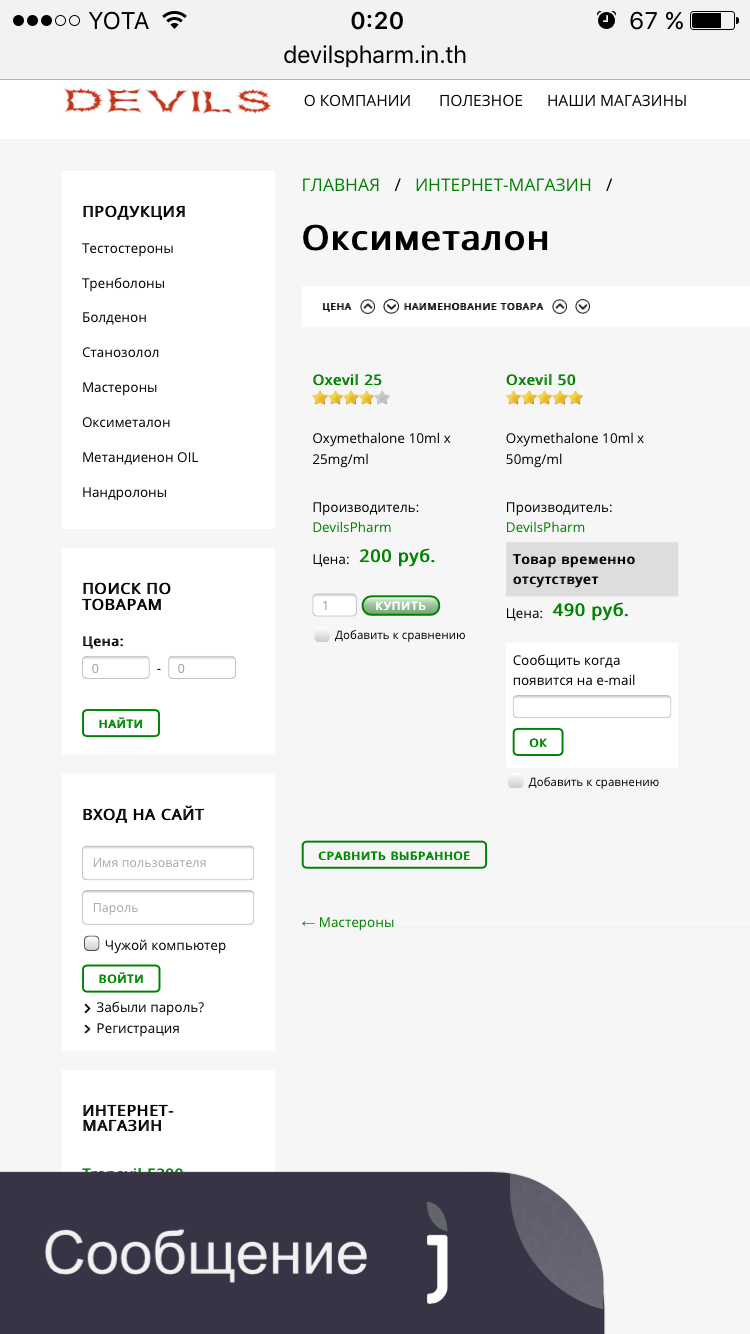Sort by price ascending arrow
Image resolution: width=750 pixels, height=1334 pixels.
tap(368, 307)
